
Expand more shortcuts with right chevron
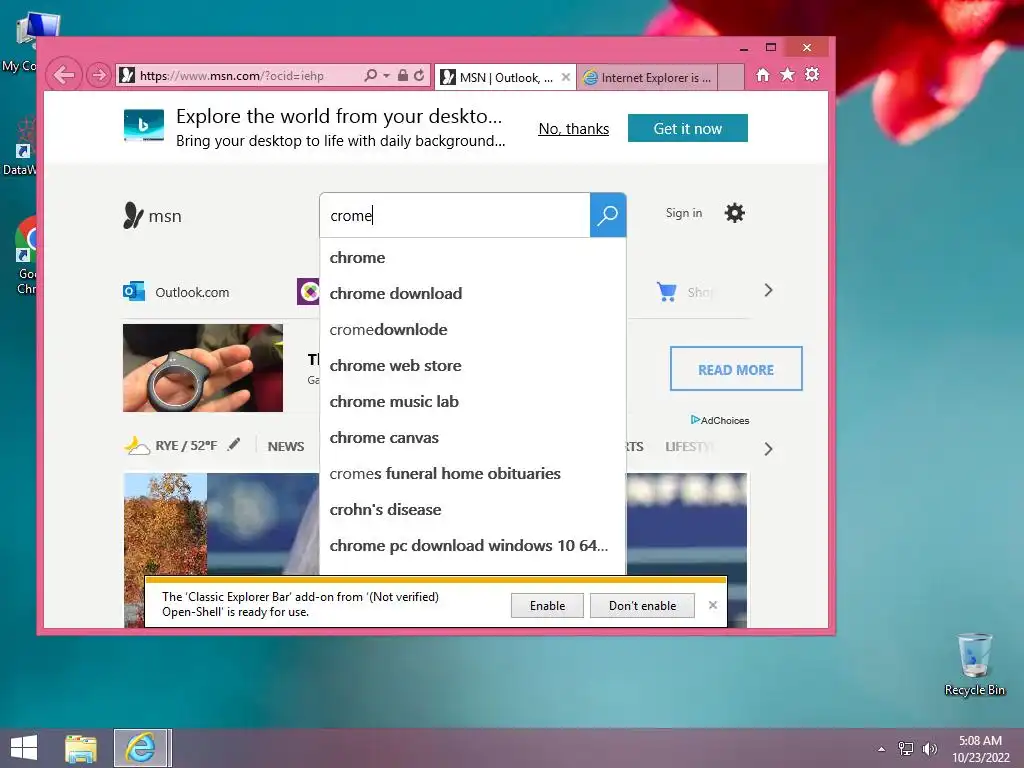tap(769, 290)
